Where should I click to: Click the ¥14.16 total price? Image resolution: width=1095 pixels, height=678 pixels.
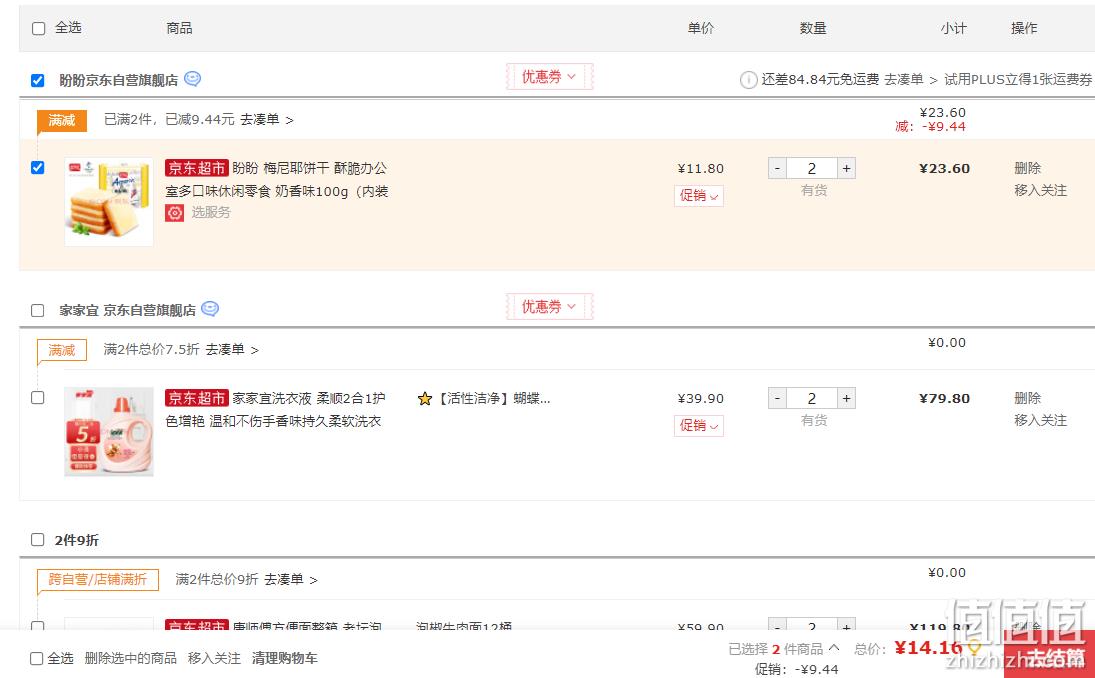928,648
